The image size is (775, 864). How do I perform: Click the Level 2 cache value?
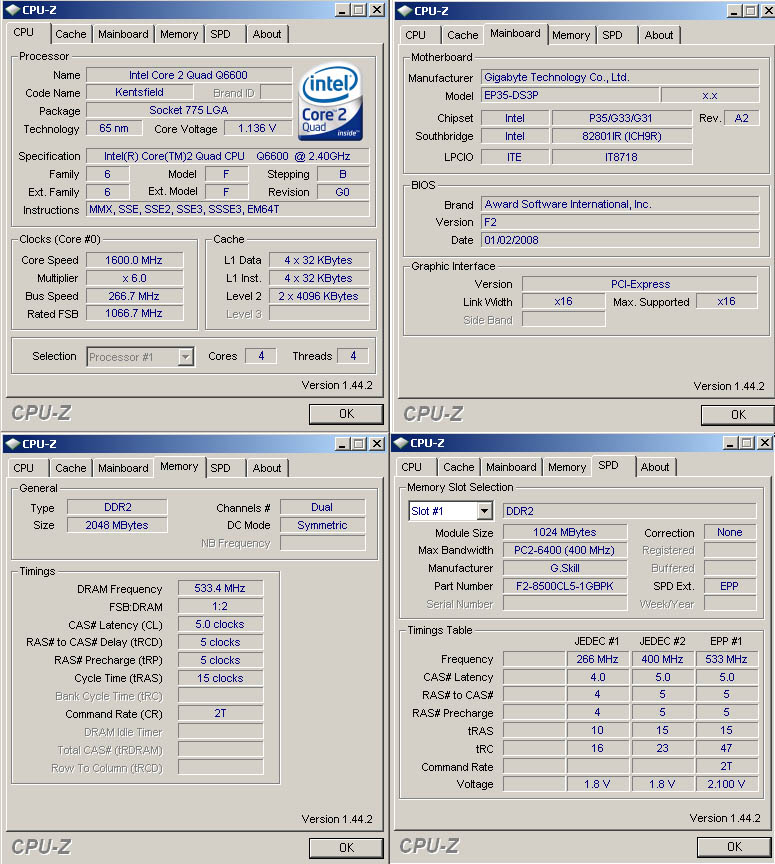click(x=319, y=296)
